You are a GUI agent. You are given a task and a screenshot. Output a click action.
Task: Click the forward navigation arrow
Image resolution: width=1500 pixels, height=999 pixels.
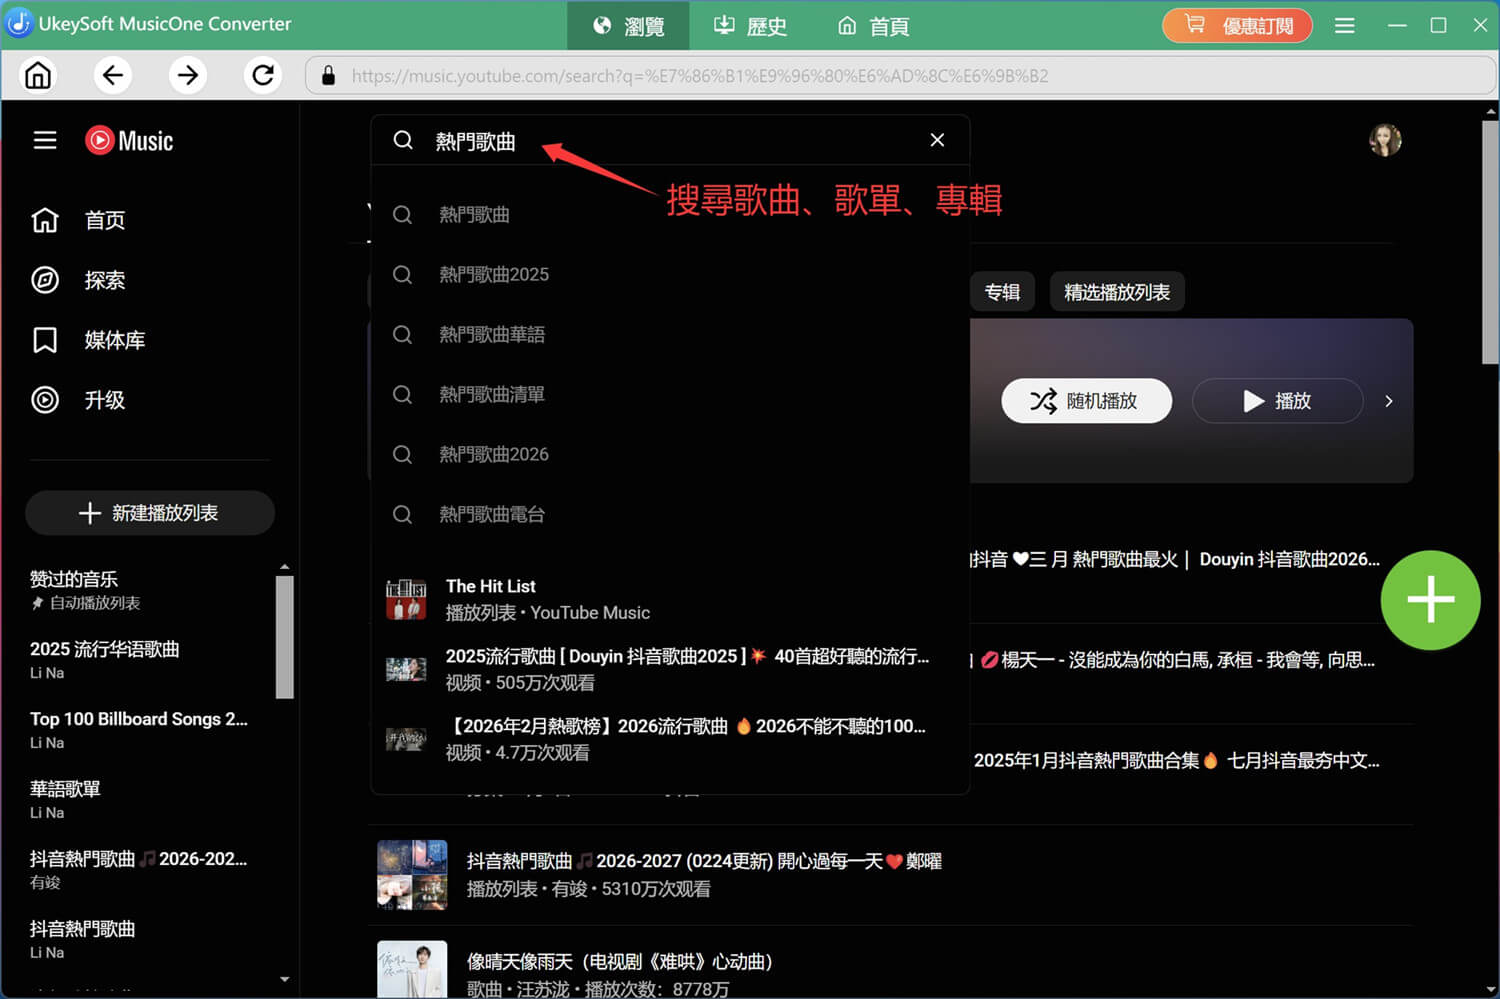tap(188, 75)
